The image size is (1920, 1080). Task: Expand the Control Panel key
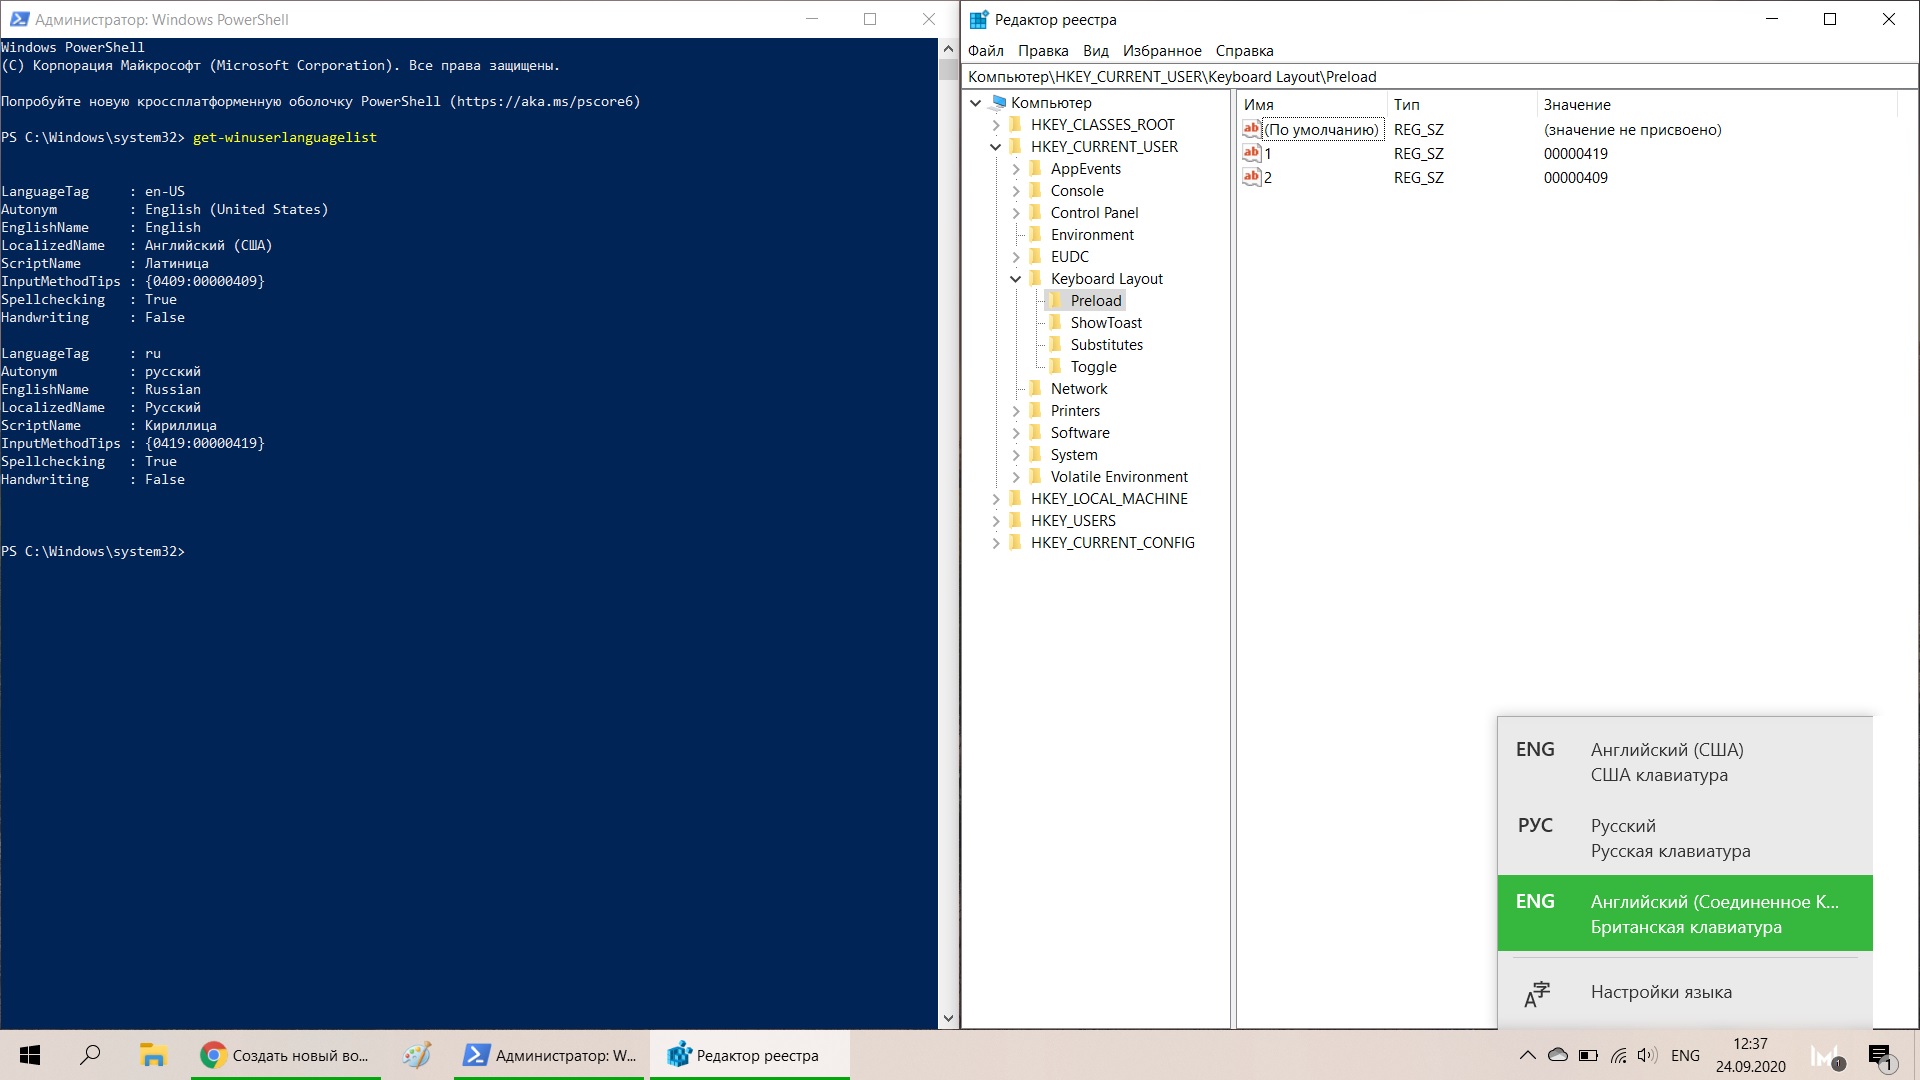(1016, 213)
